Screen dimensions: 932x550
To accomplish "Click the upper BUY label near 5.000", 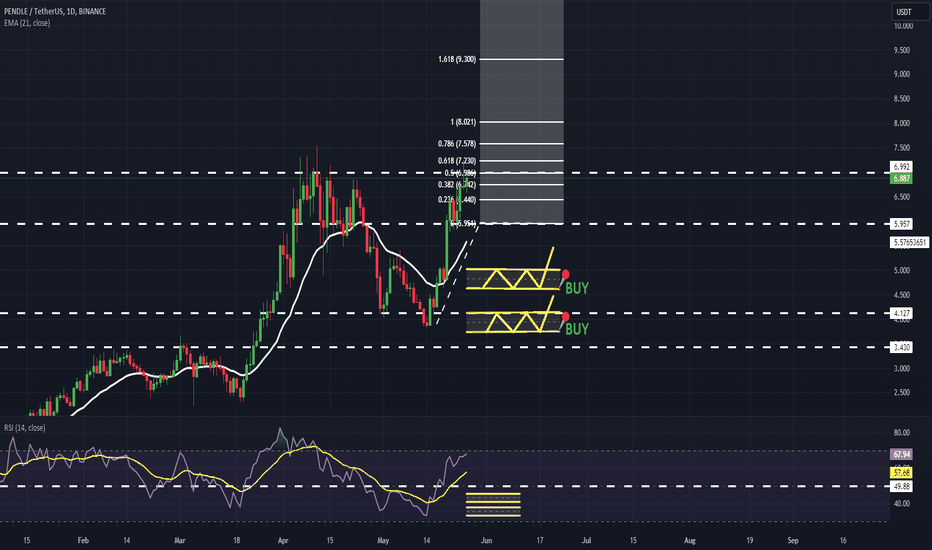I will (577, 288).
